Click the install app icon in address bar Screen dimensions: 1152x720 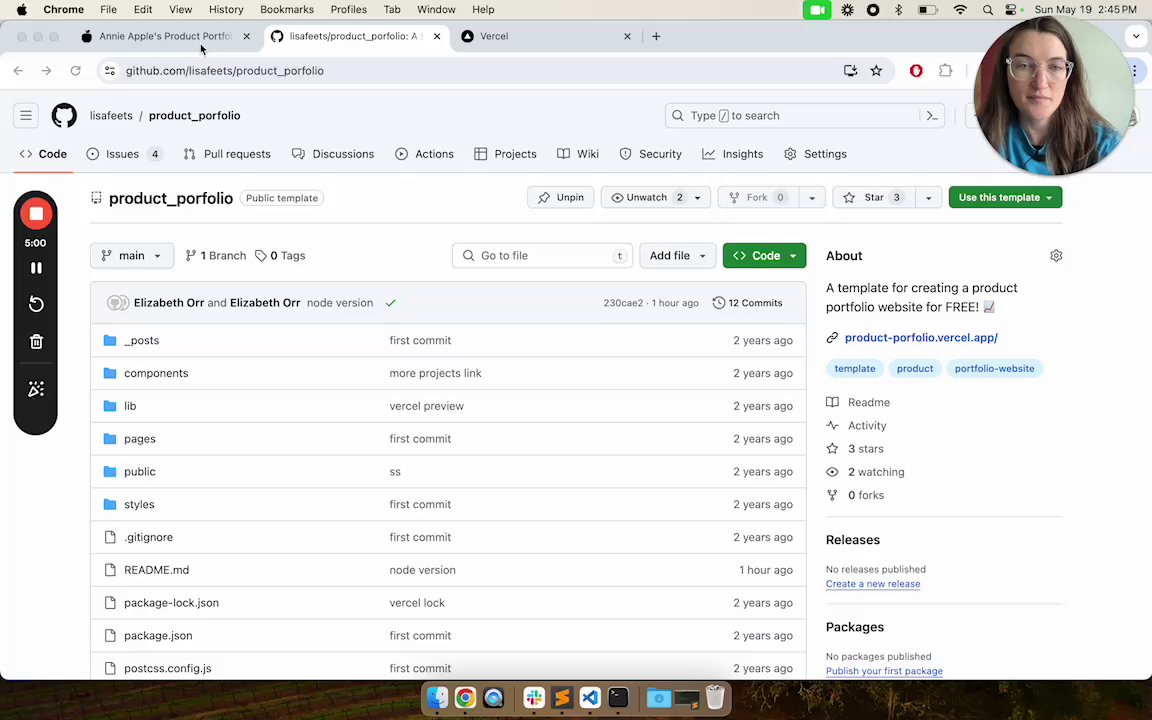click(x=850, y=71)
